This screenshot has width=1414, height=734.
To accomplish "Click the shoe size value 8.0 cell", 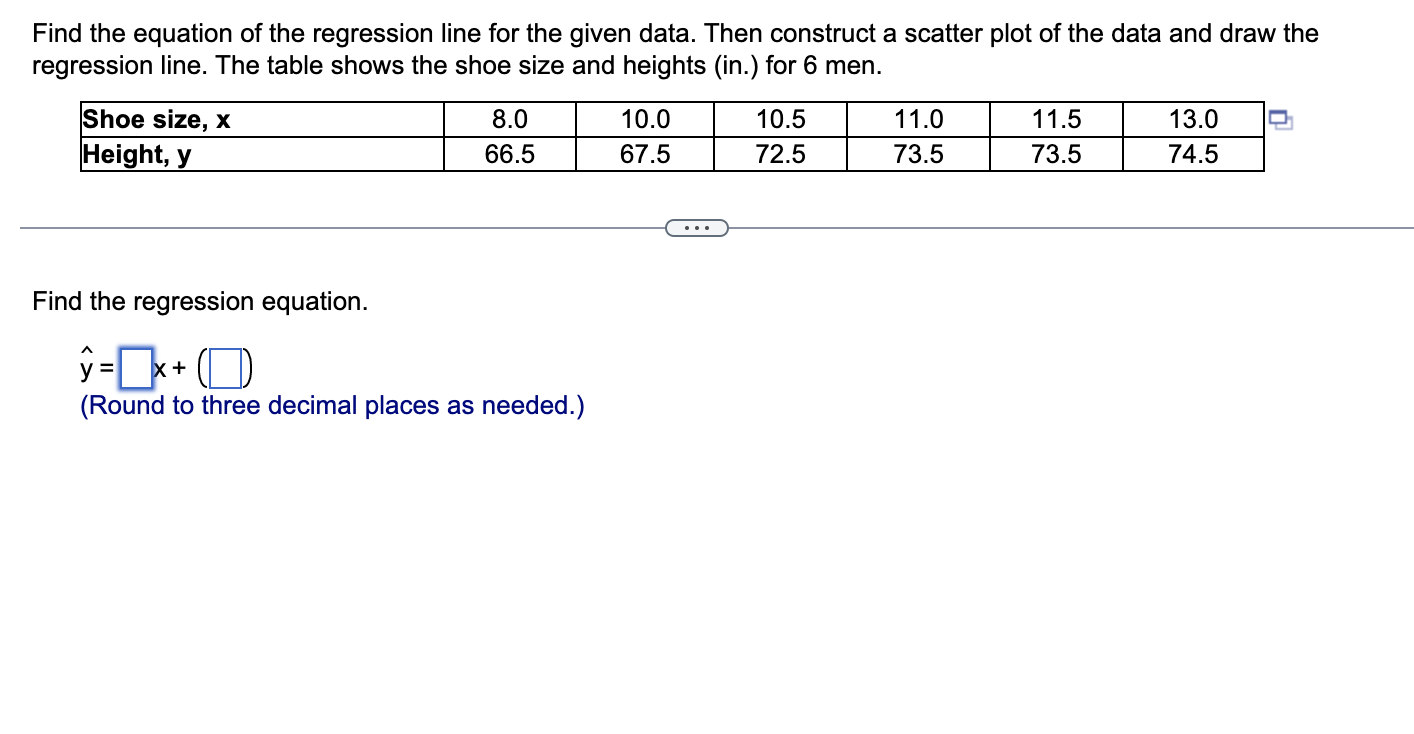I will [x=510, y=119].
